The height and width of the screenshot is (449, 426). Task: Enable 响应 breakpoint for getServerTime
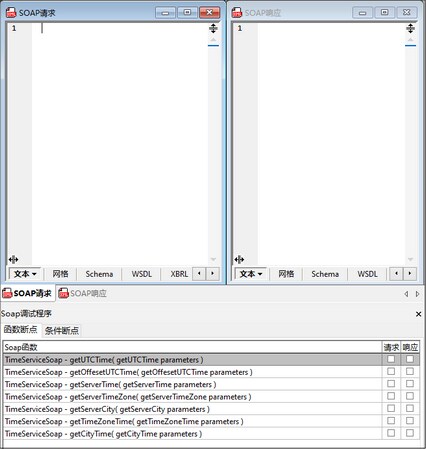pyautogui.click(x=410, y=384)
